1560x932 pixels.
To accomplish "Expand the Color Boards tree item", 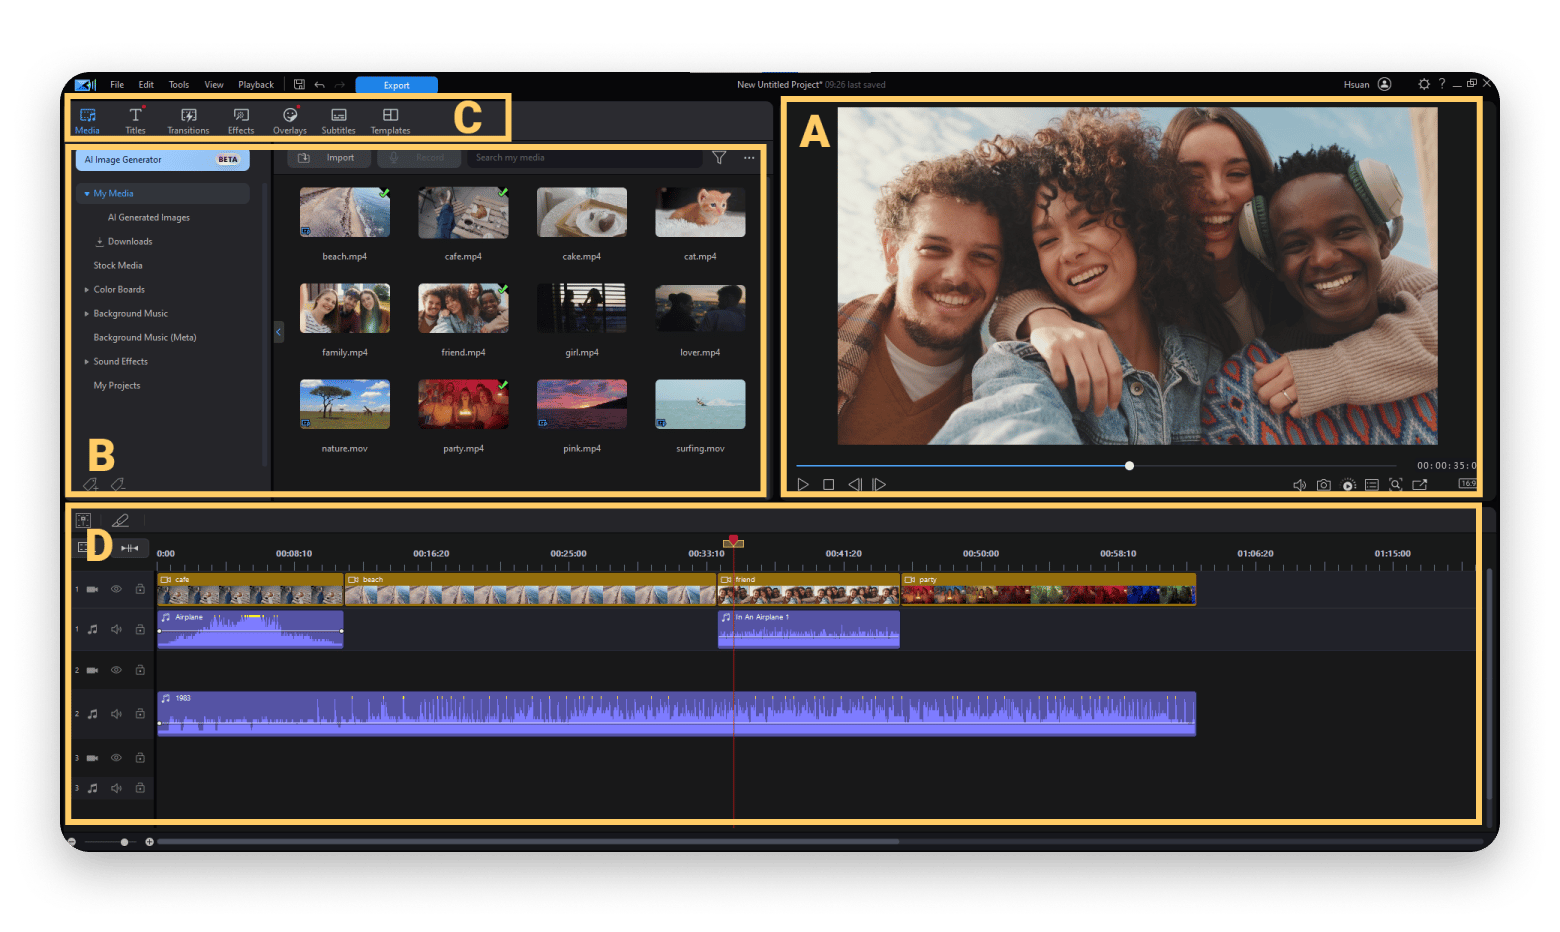I will pos(87,290).
